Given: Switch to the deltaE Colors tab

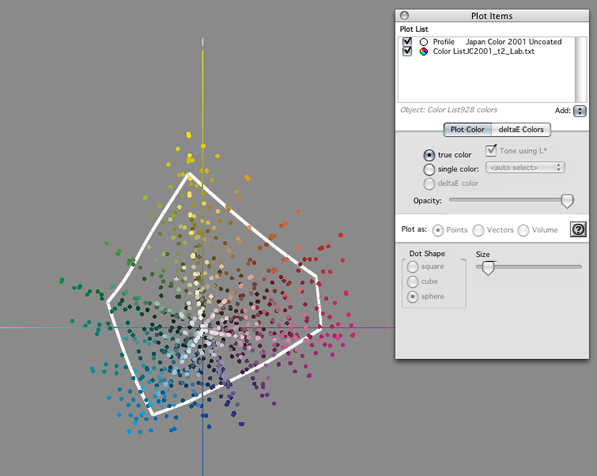Looking at the screenshot, I should point(521,129).
